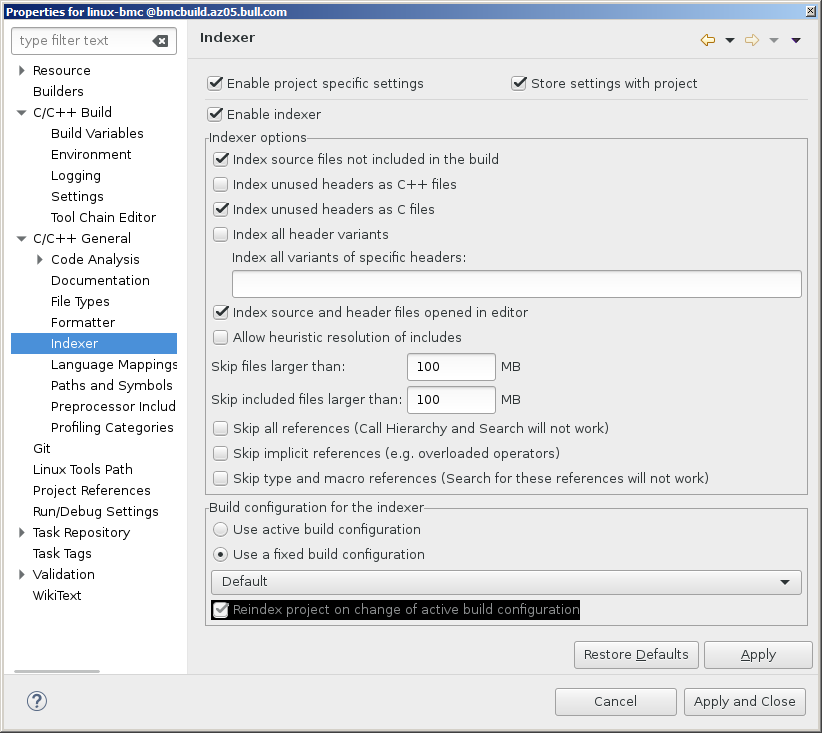Open the view menu triangle icon
822x733 pixels.
point(796,40)
